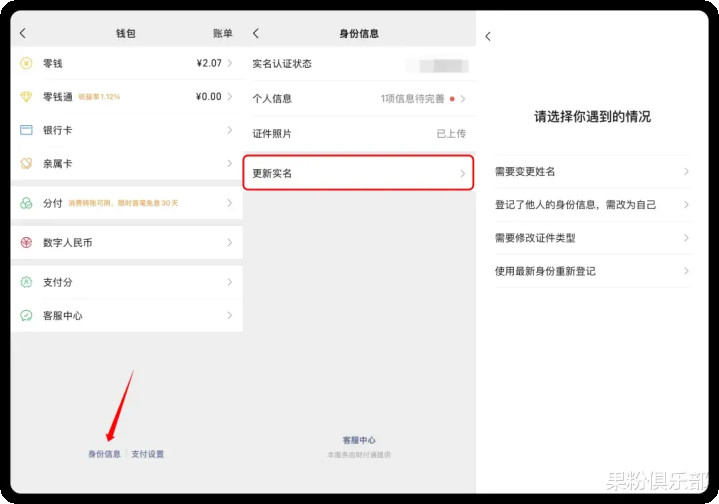This screenshot has height=504, width=719.
Task: Expand the 零钱 row chevron
Action: 230,63
